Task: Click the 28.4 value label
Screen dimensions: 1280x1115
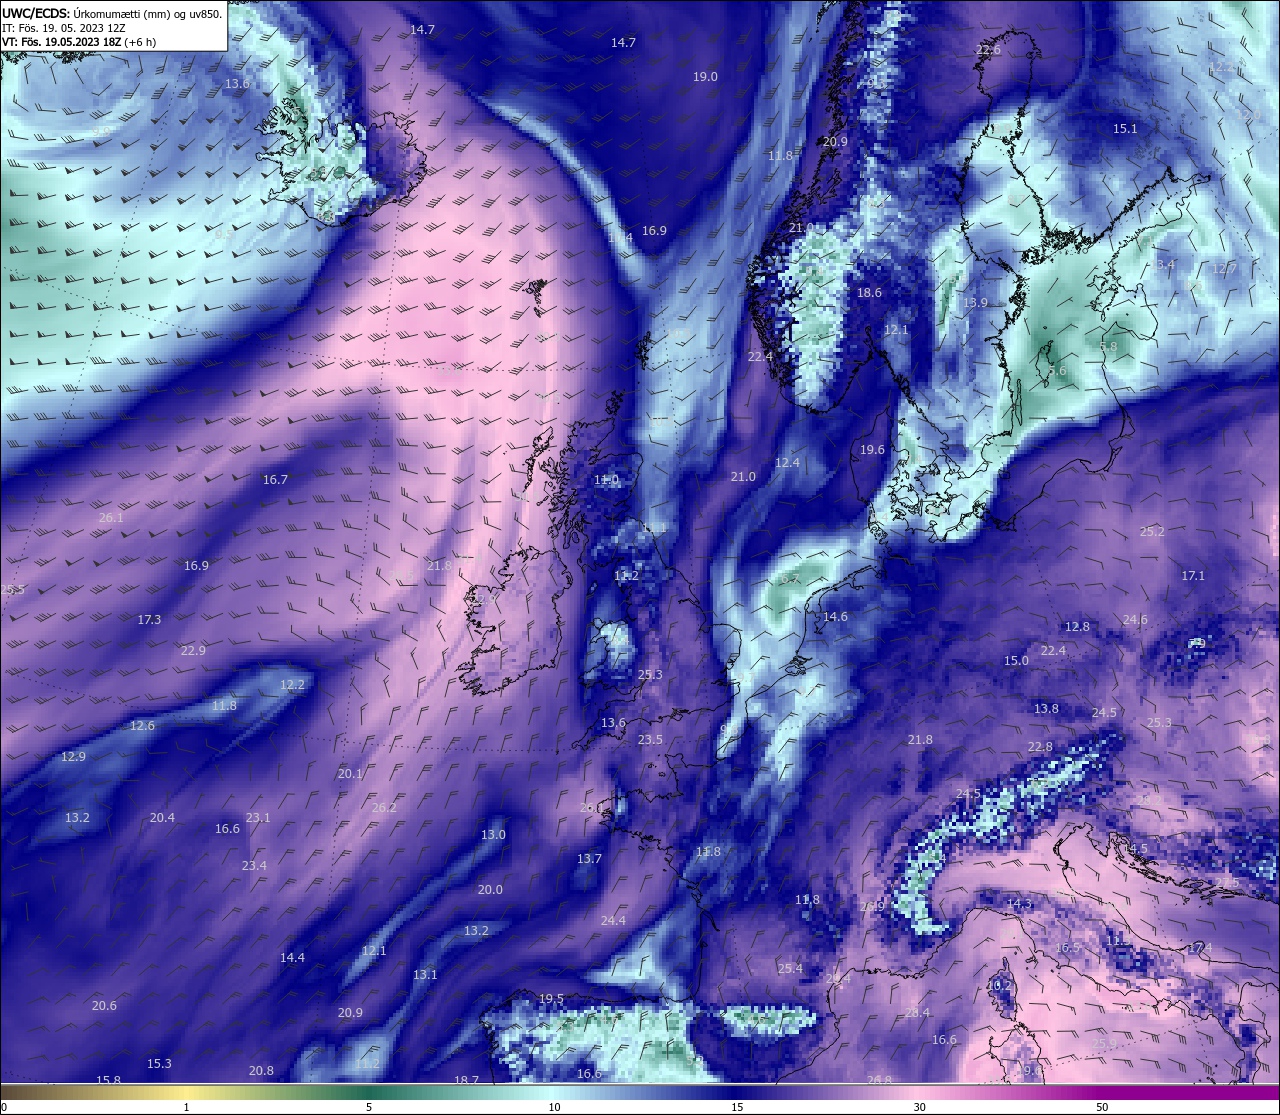Action: point(917,1013)
